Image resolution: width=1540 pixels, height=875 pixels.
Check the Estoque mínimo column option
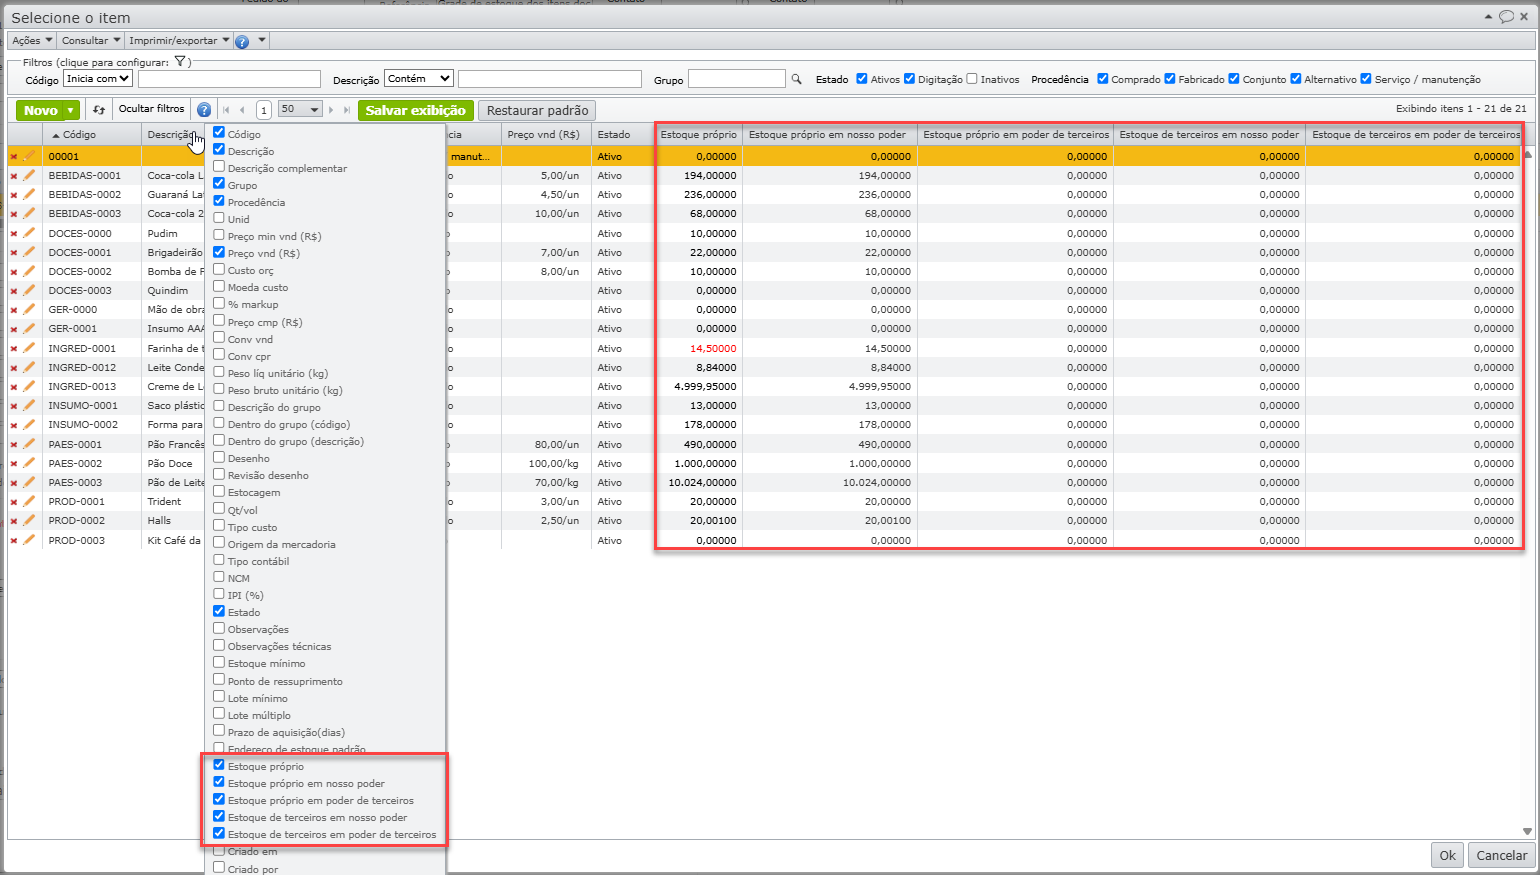[x=219, y=663]
